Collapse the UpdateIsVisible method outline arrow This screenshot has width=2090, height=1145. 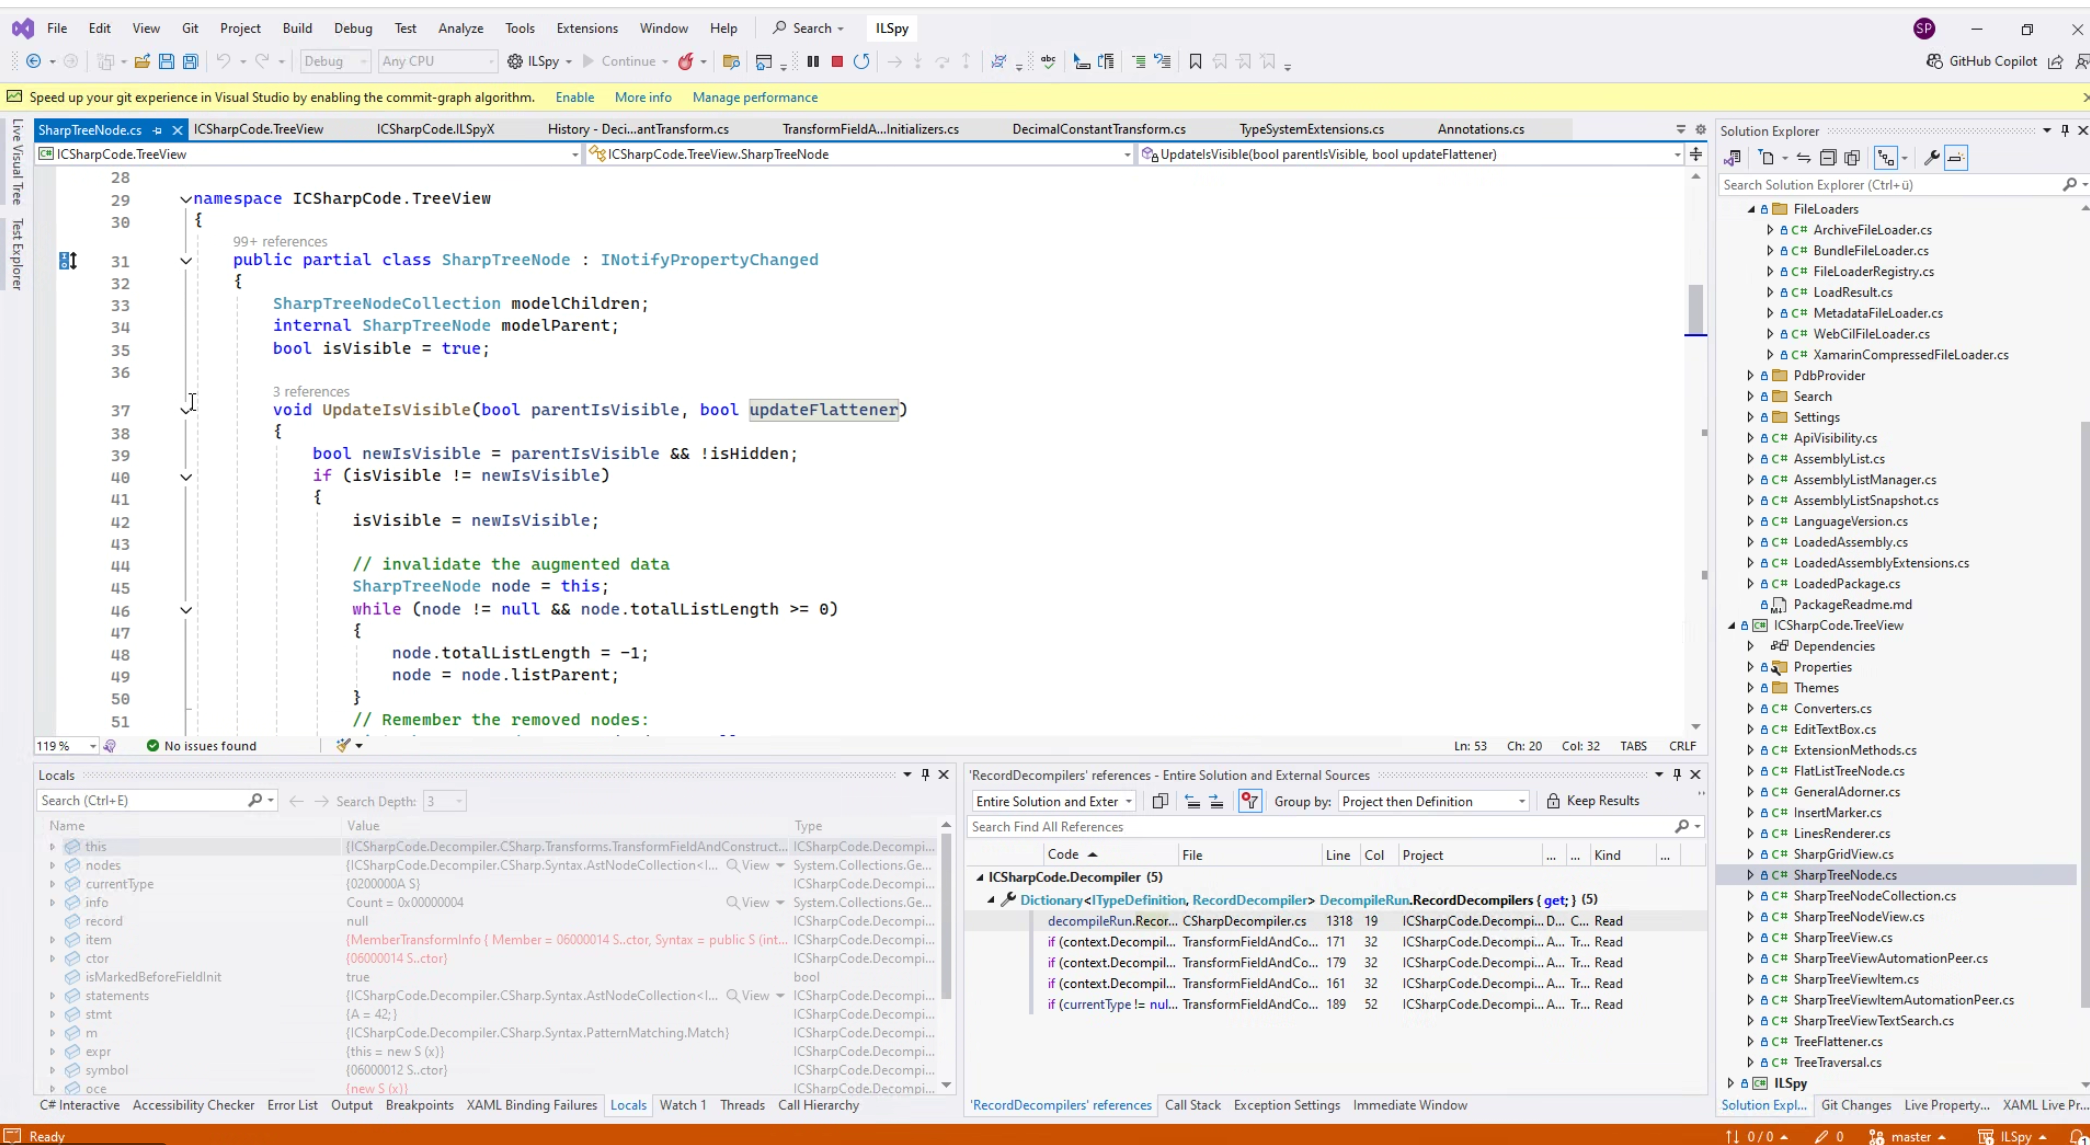[x=186, y=409]
